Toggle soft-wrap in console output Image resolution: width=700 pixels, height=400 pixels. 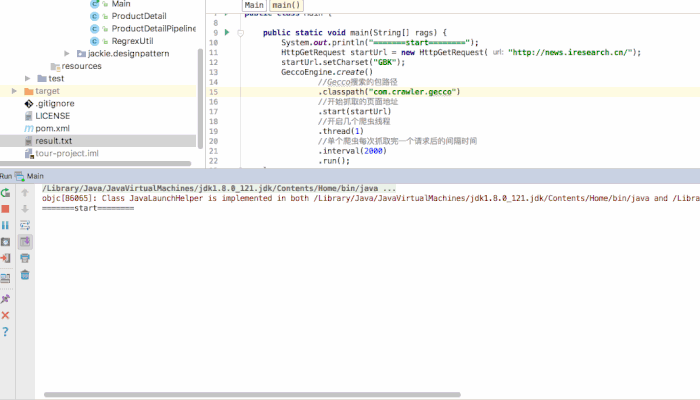click(x=25, y=225)
